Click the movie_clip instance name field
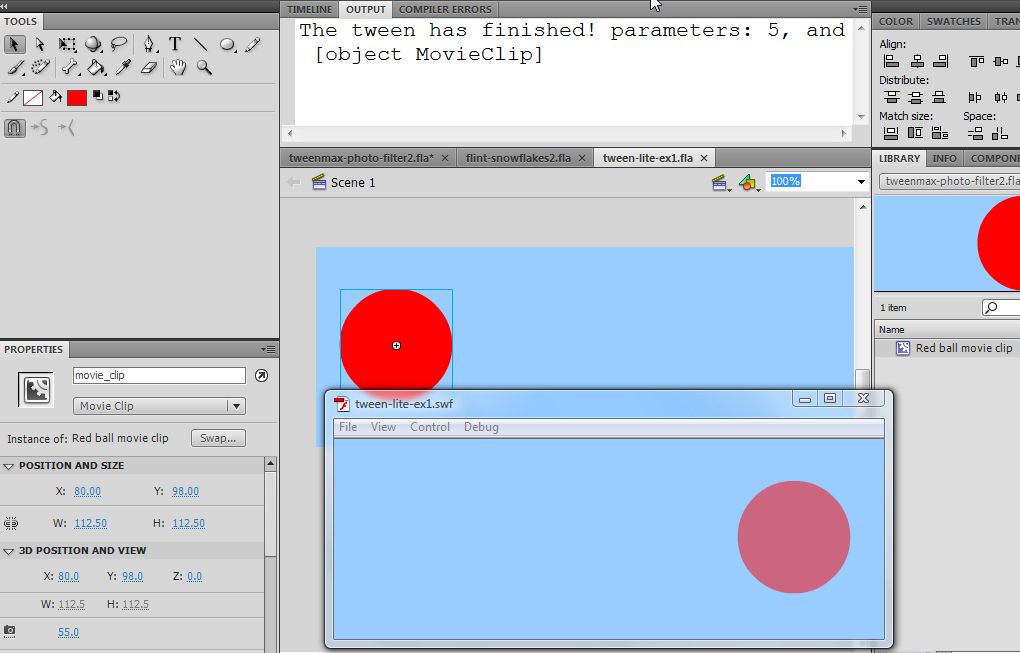 159,376
